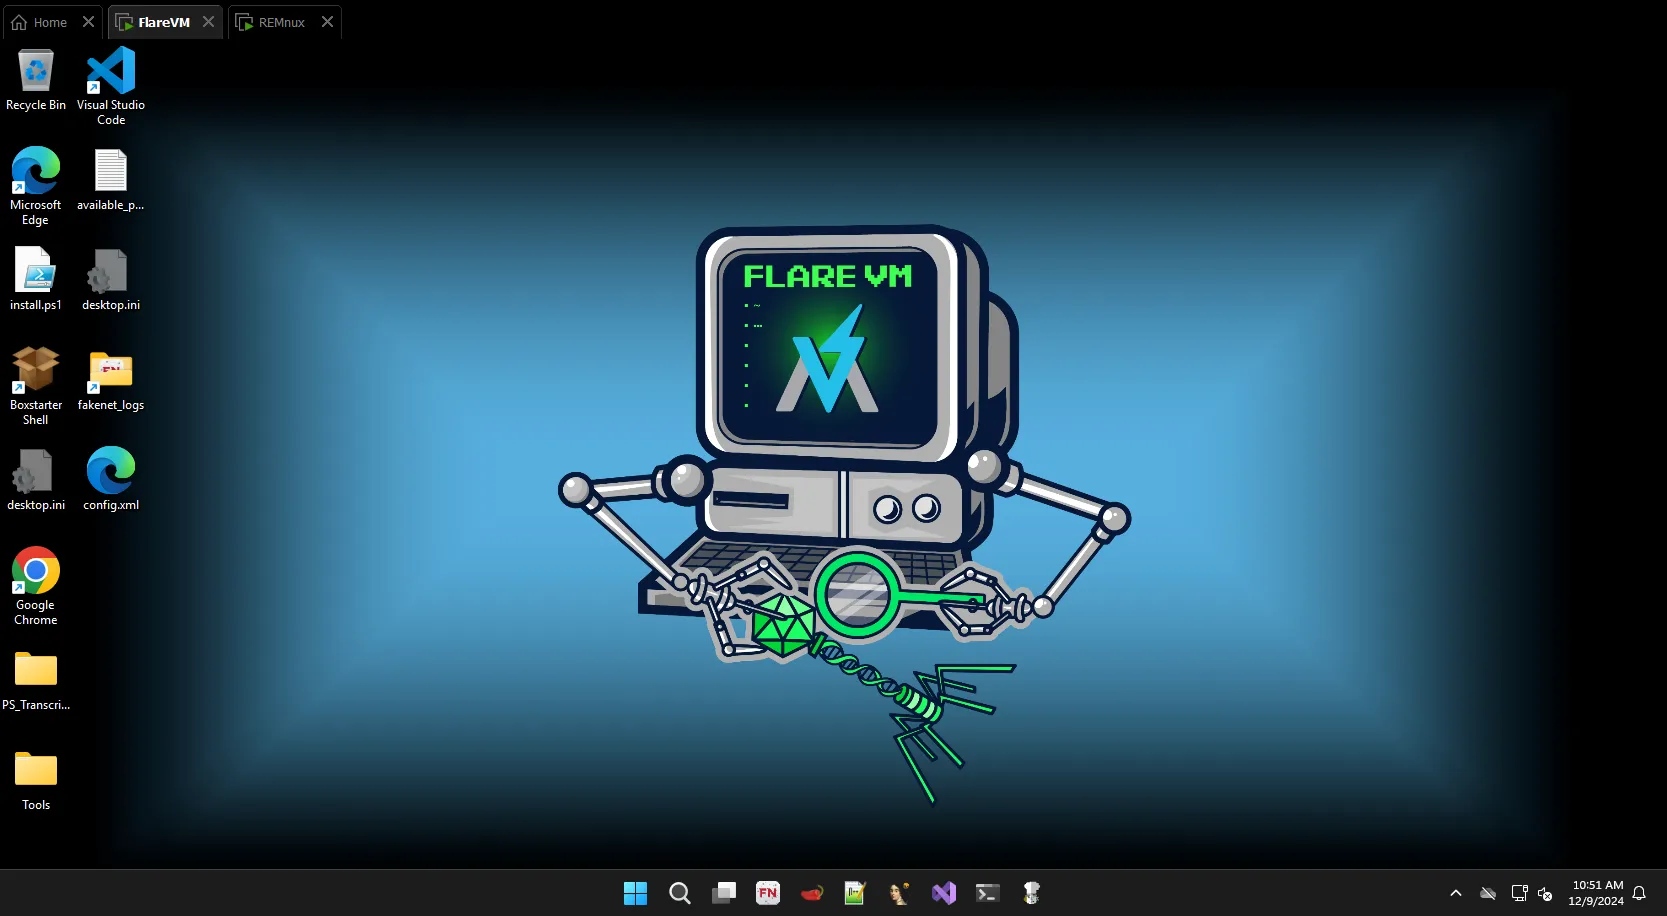Open the Tools folder
The height and width of the screenshot is (916, 1667).
point(36,770)
